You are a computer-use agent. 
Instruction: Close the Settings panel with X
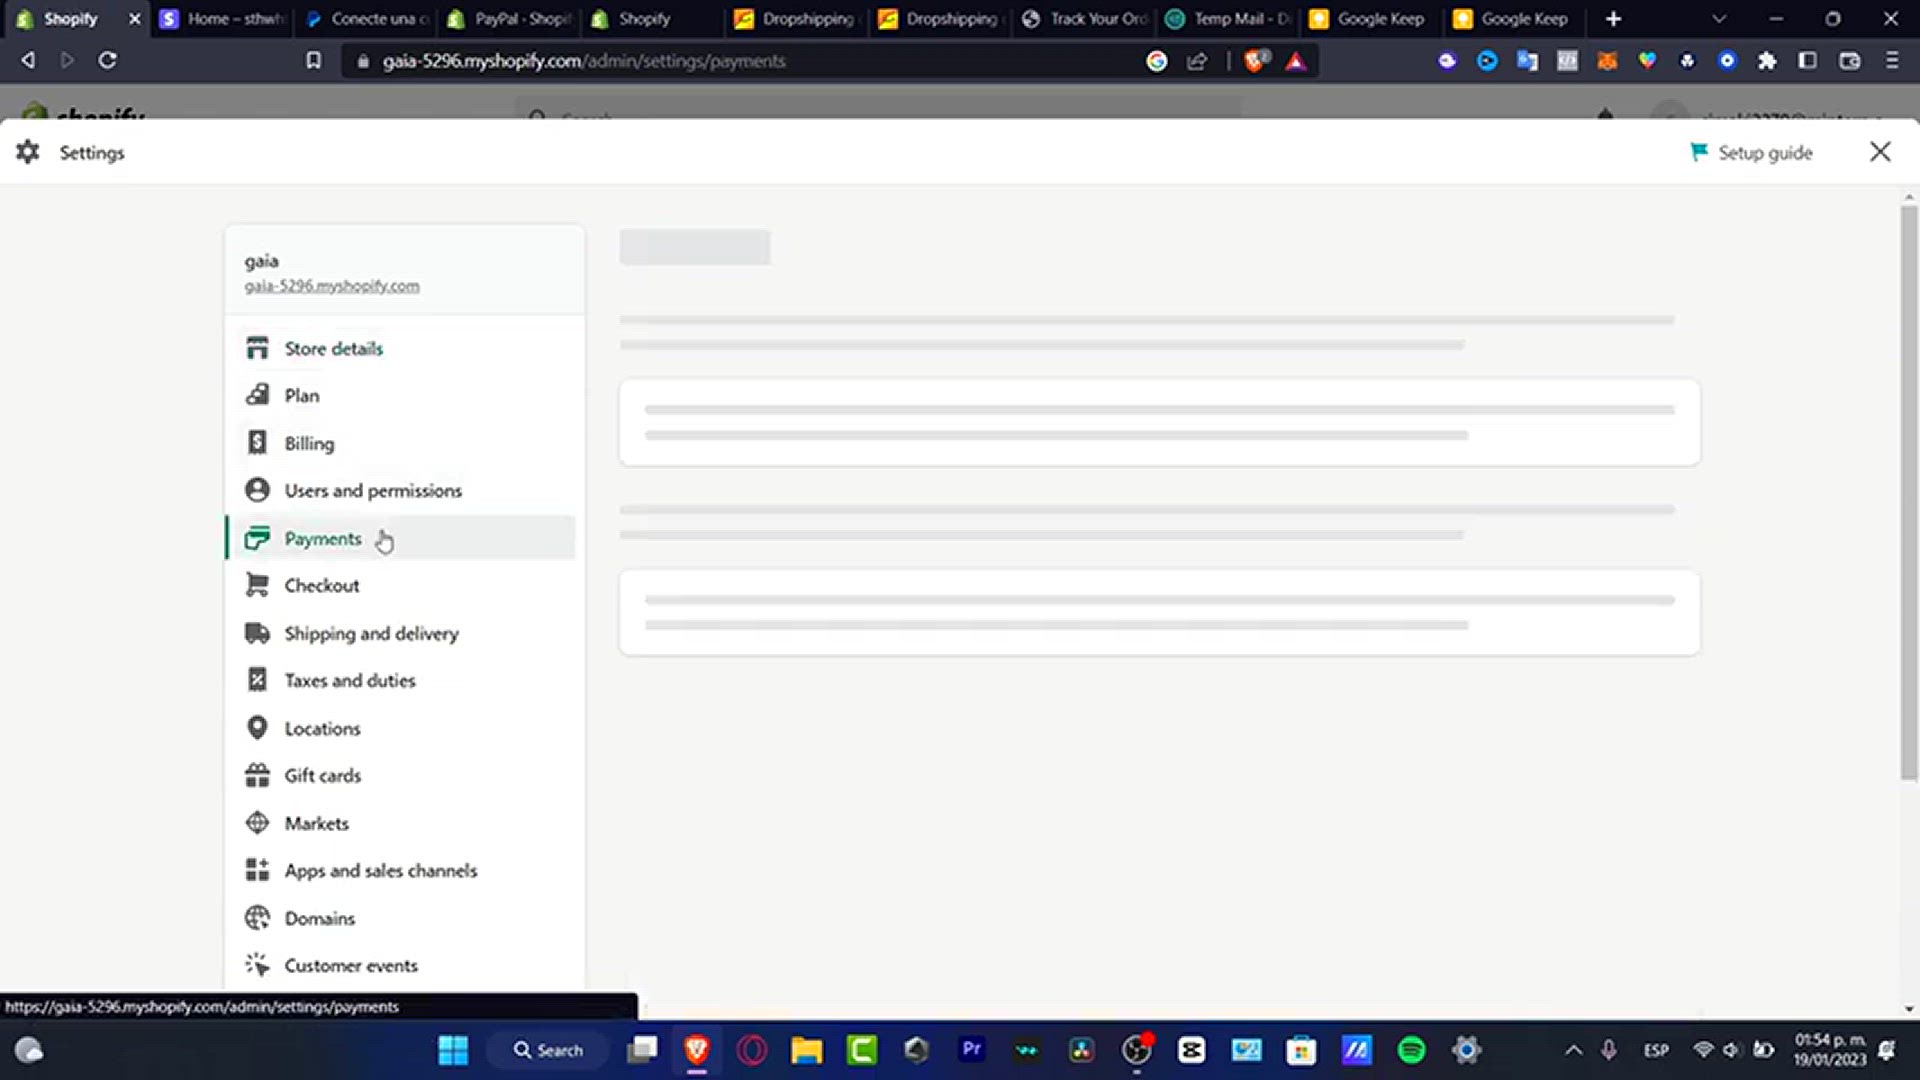[x=1879, y=151]
